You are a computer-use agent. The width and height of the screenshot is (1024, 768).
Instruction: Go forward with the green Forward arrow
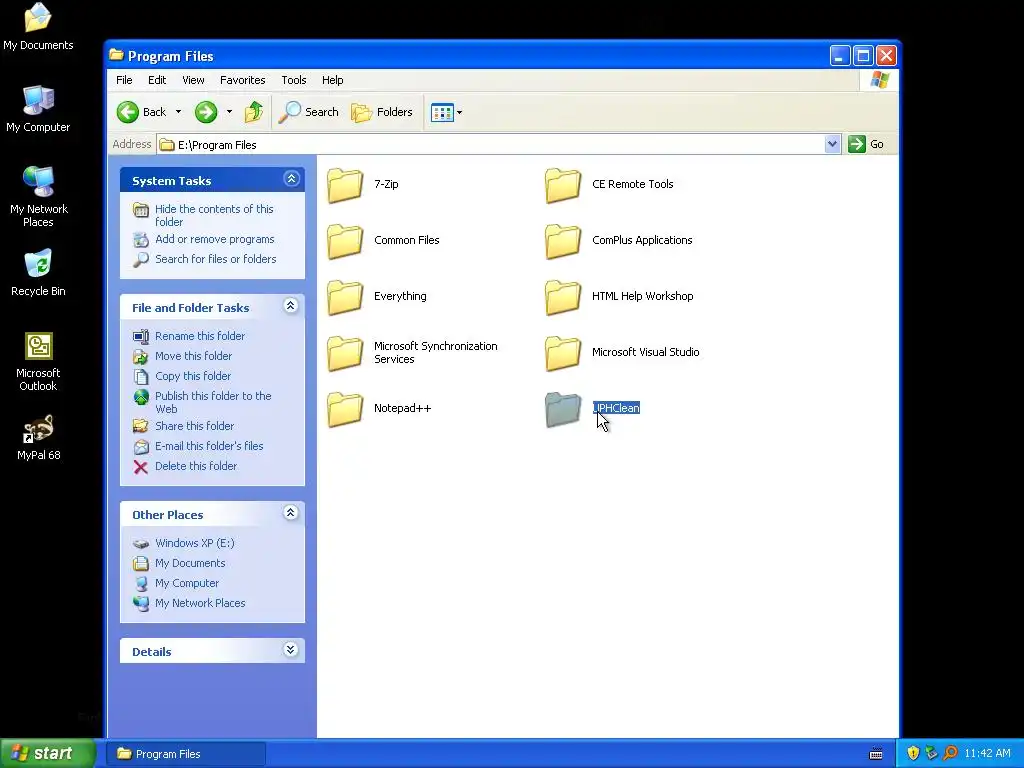pyautogui.click(x=206, y=112)
